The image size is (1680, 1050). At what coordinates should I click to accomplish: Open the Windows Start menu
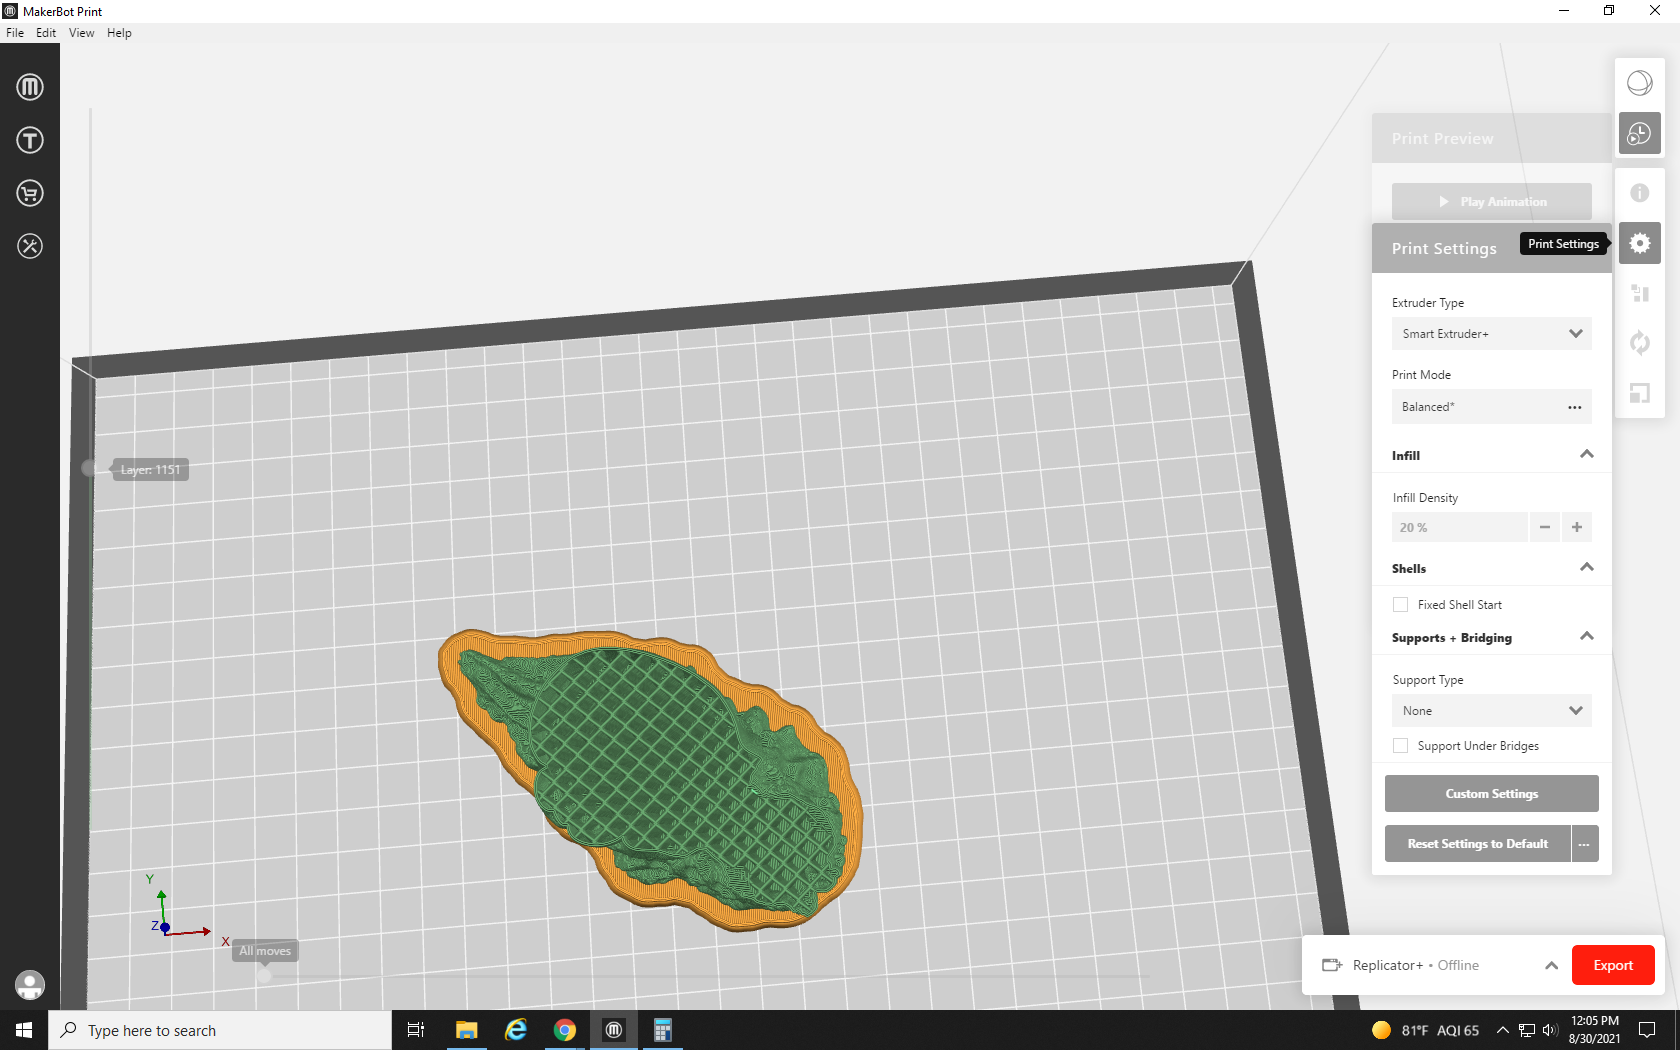coord(24,1030)
